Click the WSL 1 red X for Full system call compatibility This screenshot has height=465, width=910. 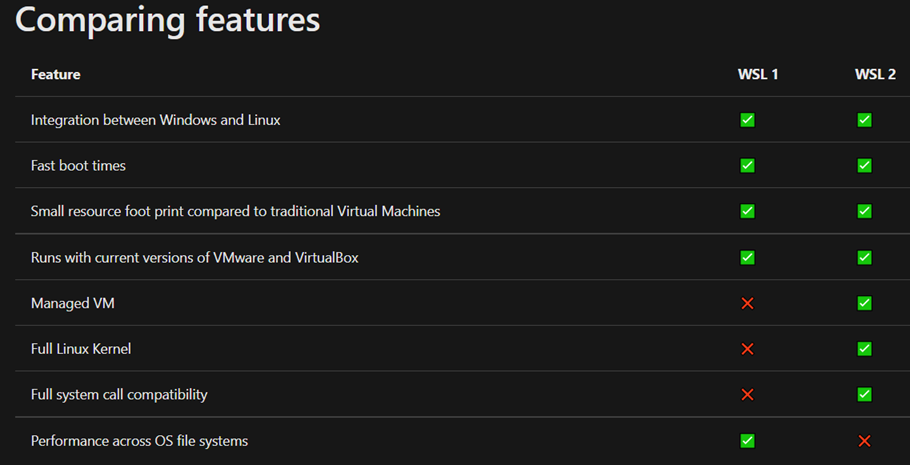click(748, 395)
